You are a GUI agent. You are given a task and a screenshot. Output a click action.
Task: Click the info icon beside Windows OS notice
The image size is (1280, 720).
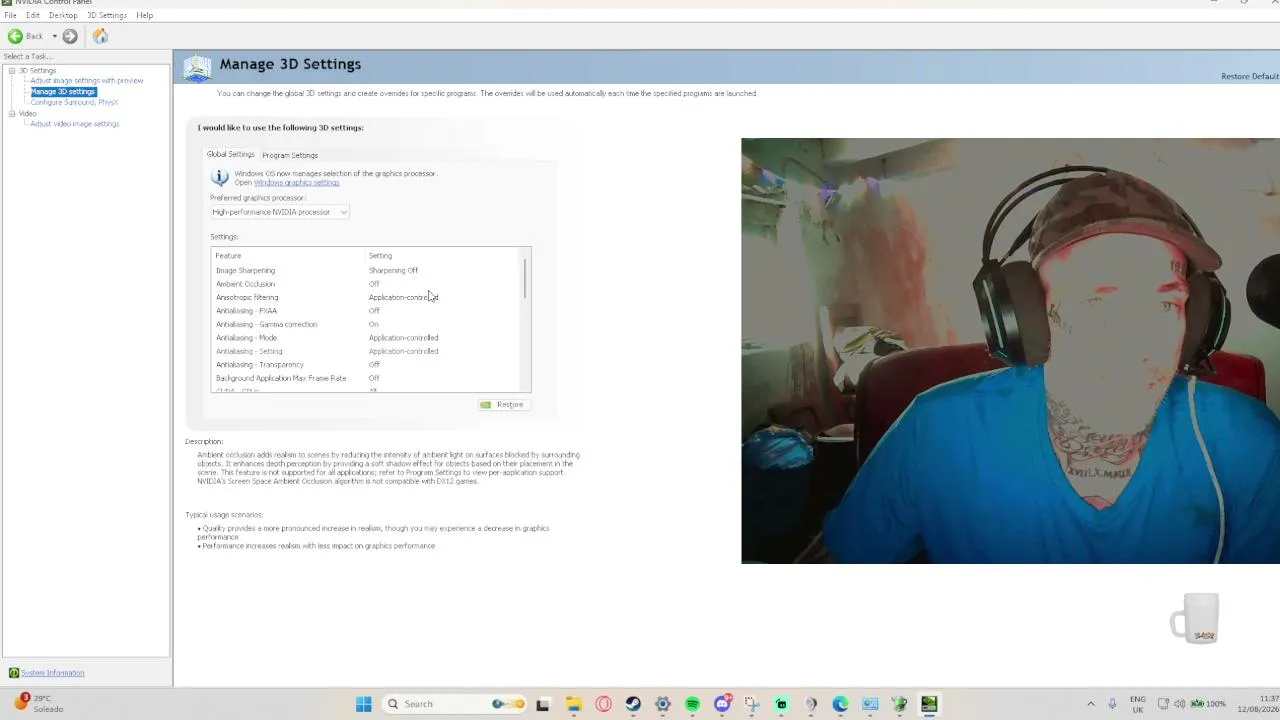220,177
